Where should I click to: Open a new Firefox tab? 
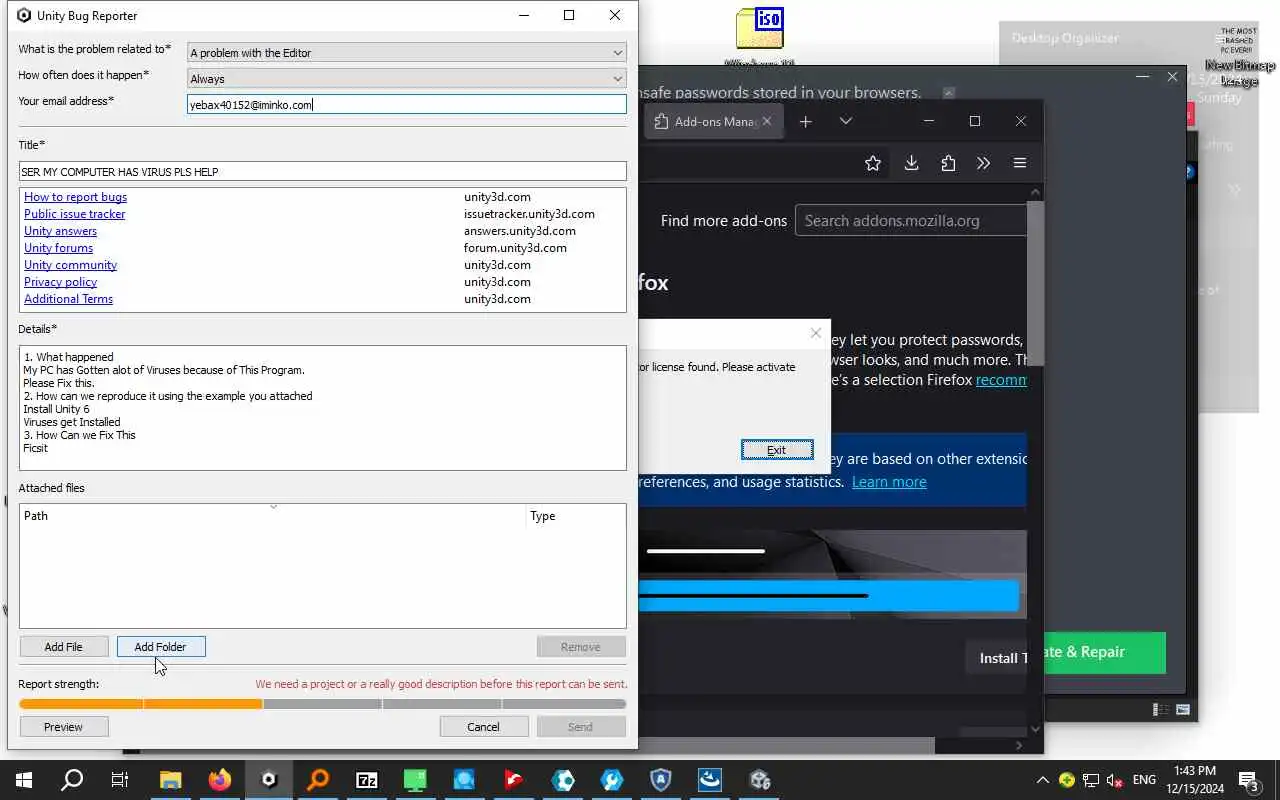coord(805,121)
